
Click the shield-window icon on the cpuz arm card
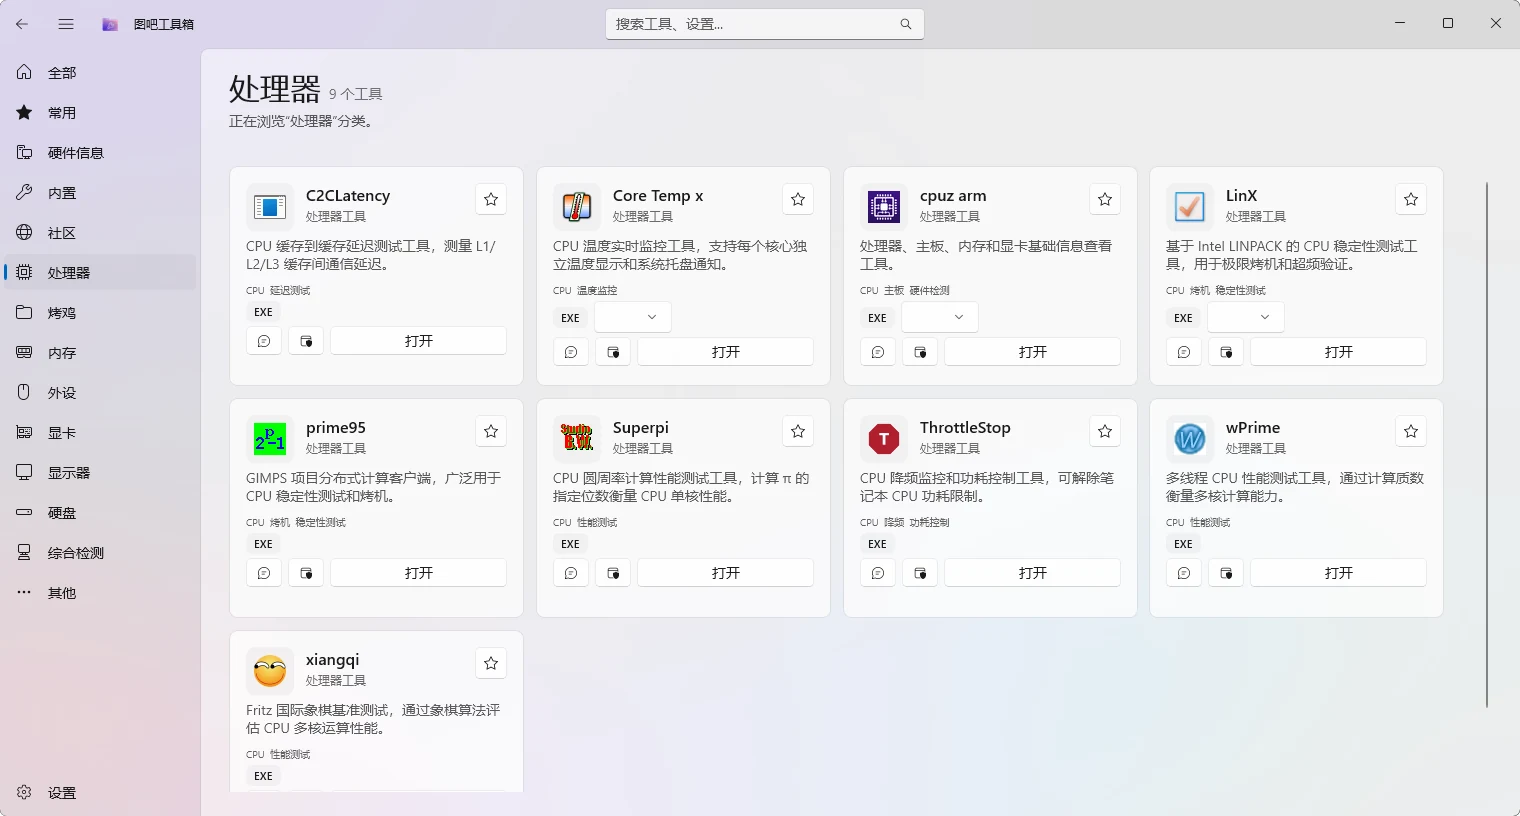920,352
